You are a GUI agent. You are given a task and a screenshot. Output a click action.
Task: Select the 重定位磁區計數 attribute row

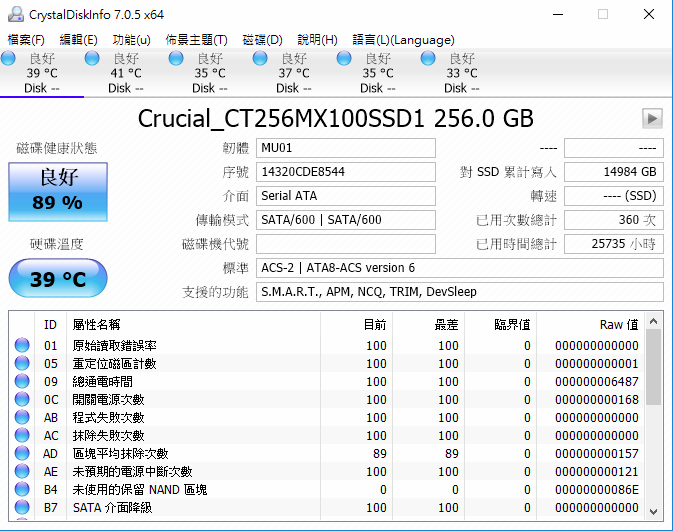point(326,364)
